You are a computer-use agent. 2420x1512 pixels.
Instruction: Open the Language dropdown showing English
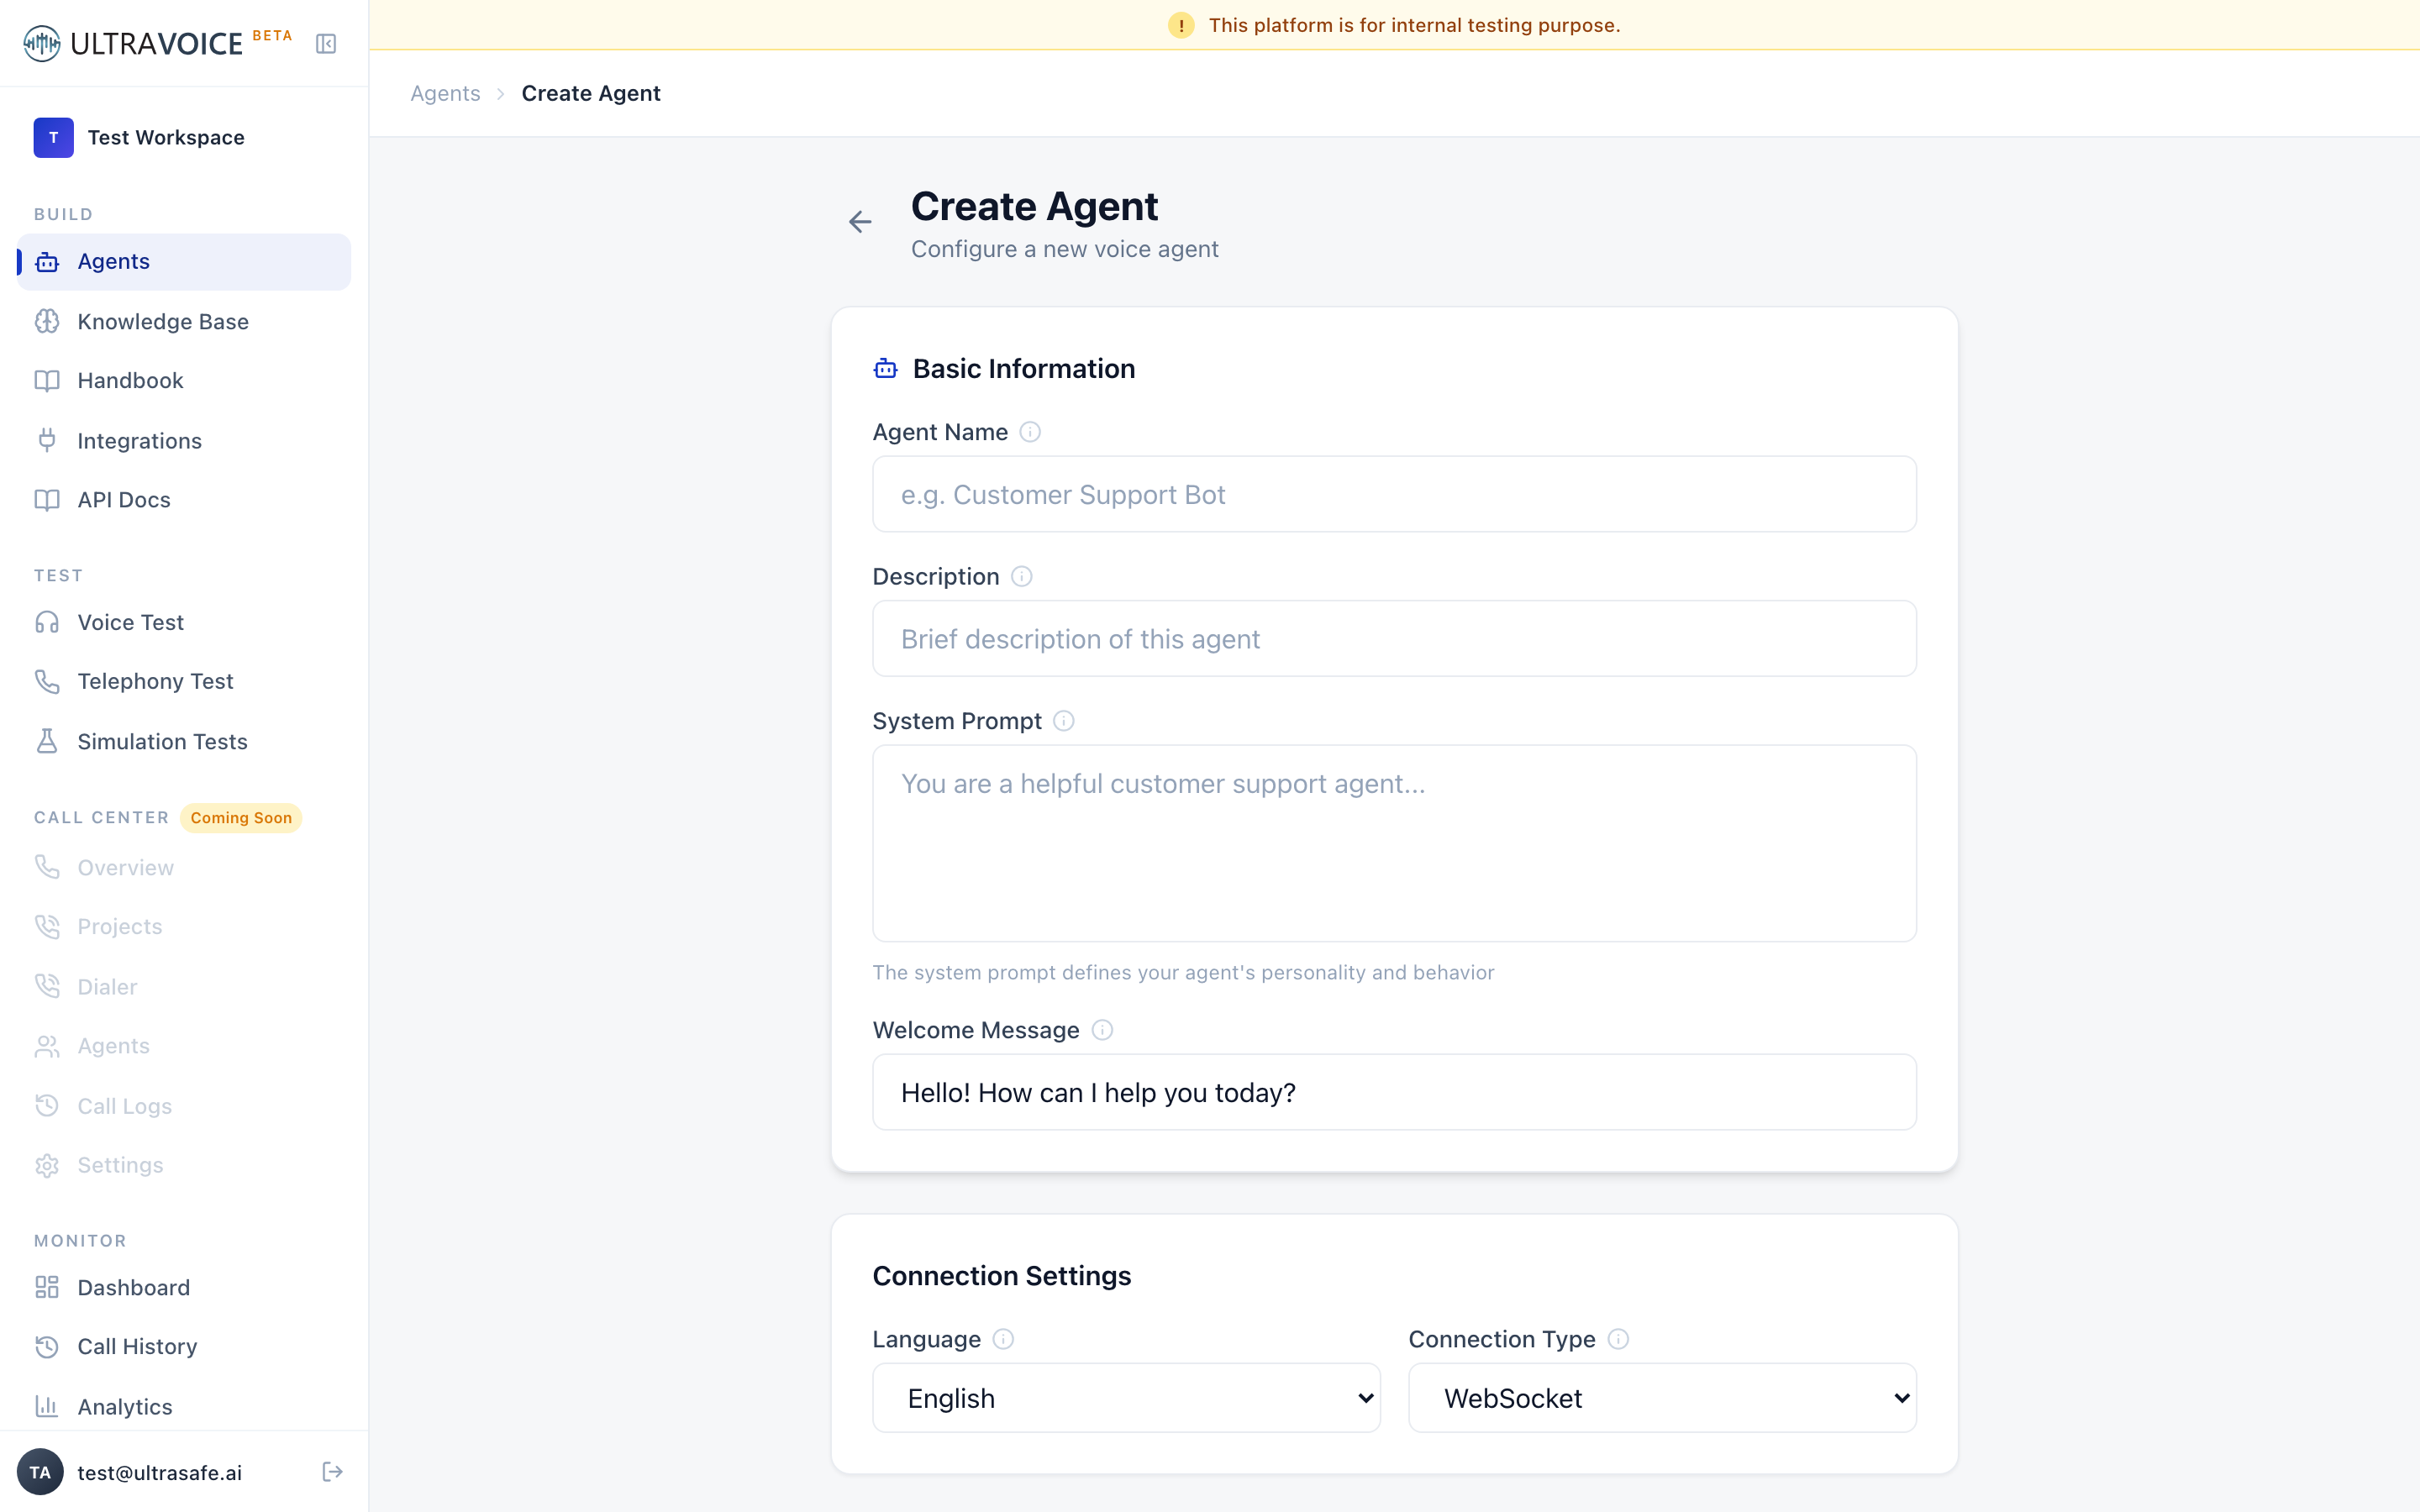click(x=1126, y=1398)
